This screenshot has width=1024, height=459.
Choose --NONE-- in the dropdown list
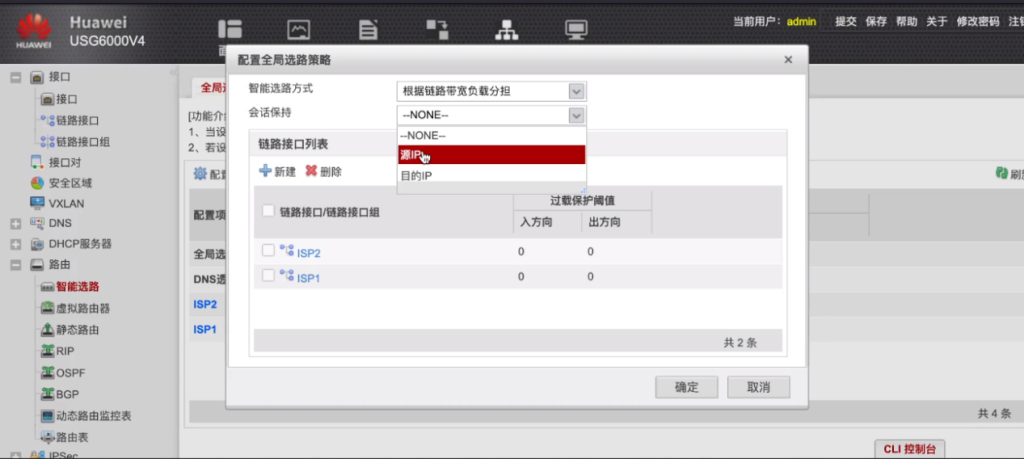491,135
